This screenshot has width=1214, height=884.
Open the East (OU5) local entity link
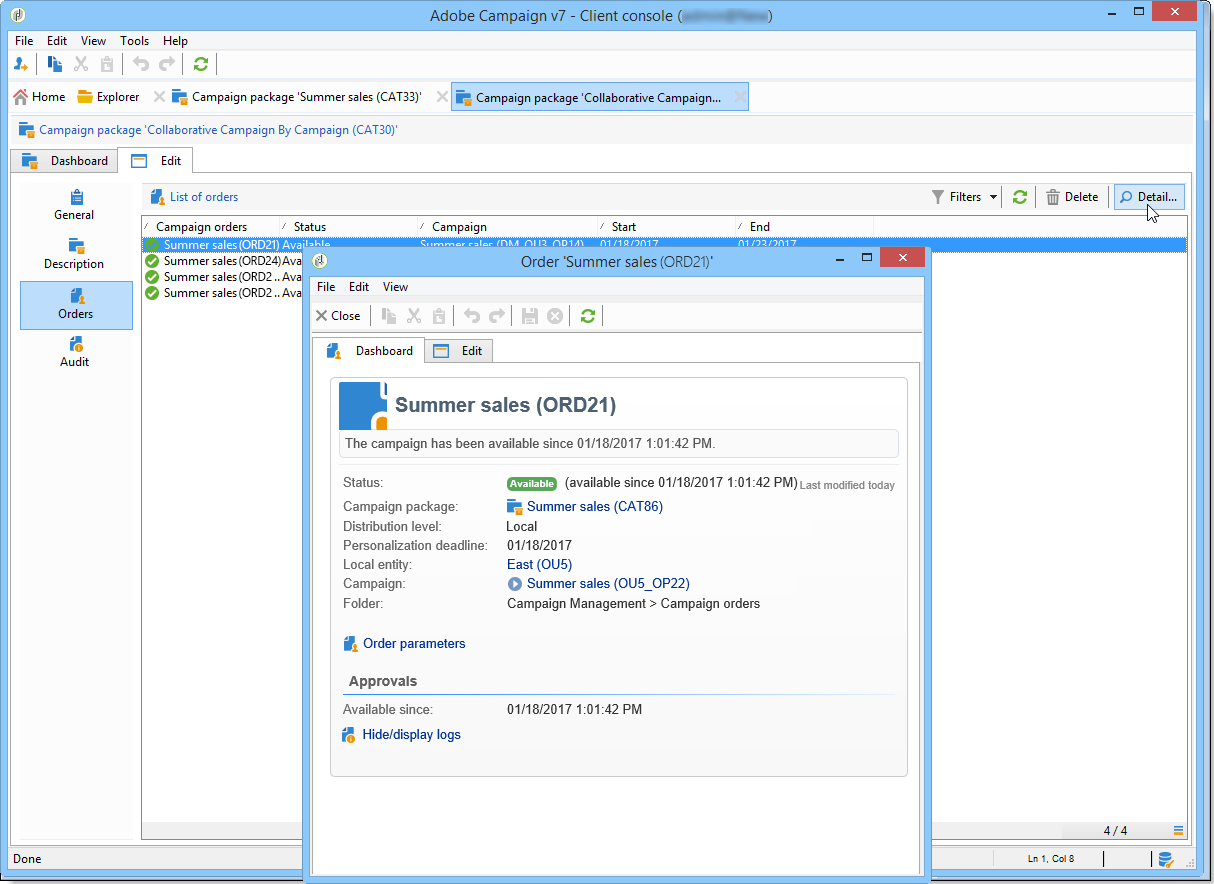[539, 565]
